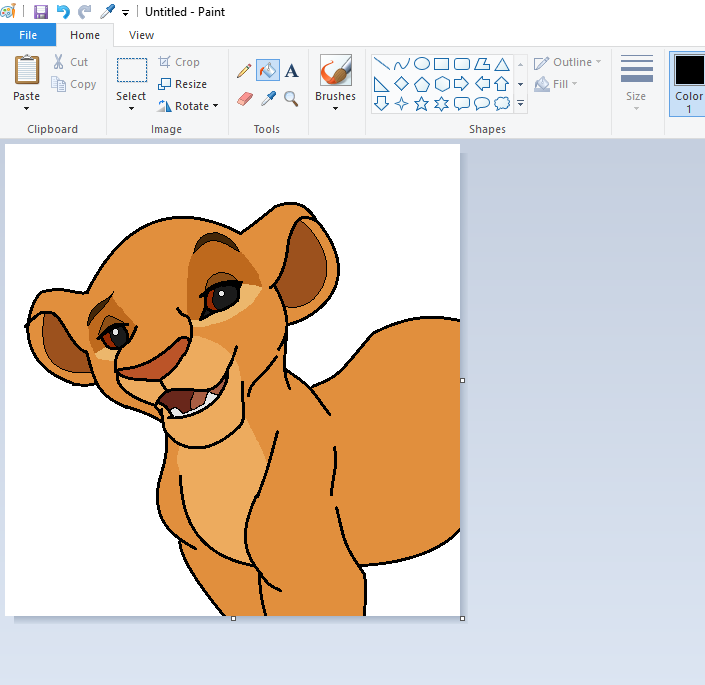Choose the Diamond shape
The height and width of the screenshot is (685, 705).
[402, 84]
